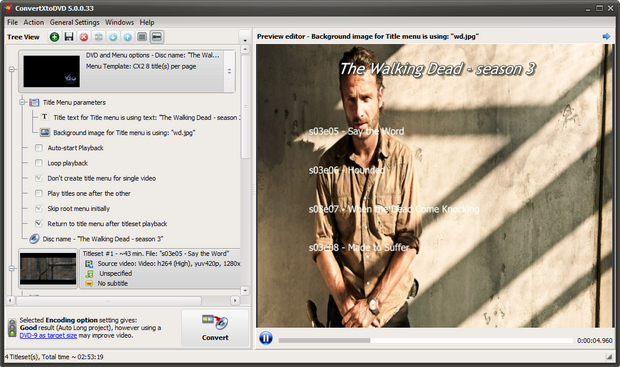Open the menu template selector arrows
This screenshot has width=620, height=367.
(229, 71)
